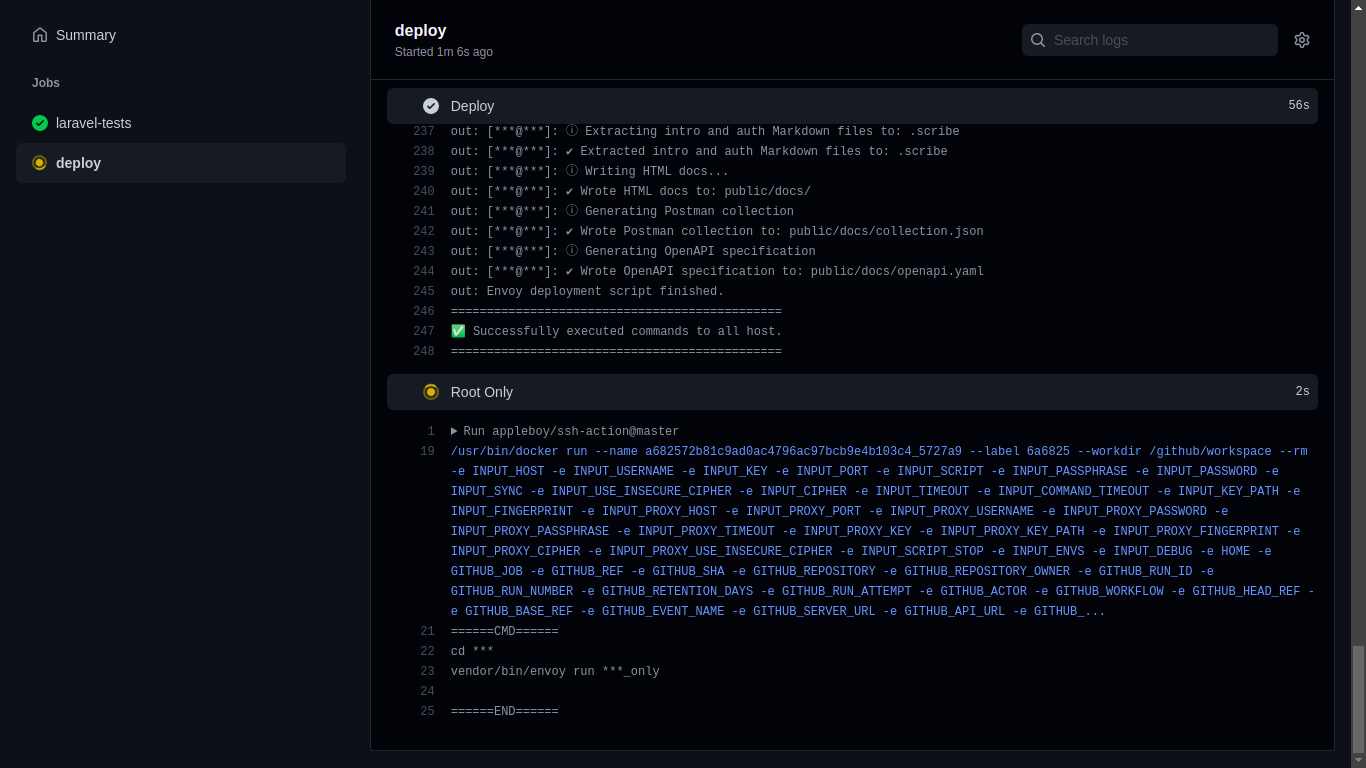Collapse the Root Only step
This screenshot has width=1366, height=768.
(852, 392)
